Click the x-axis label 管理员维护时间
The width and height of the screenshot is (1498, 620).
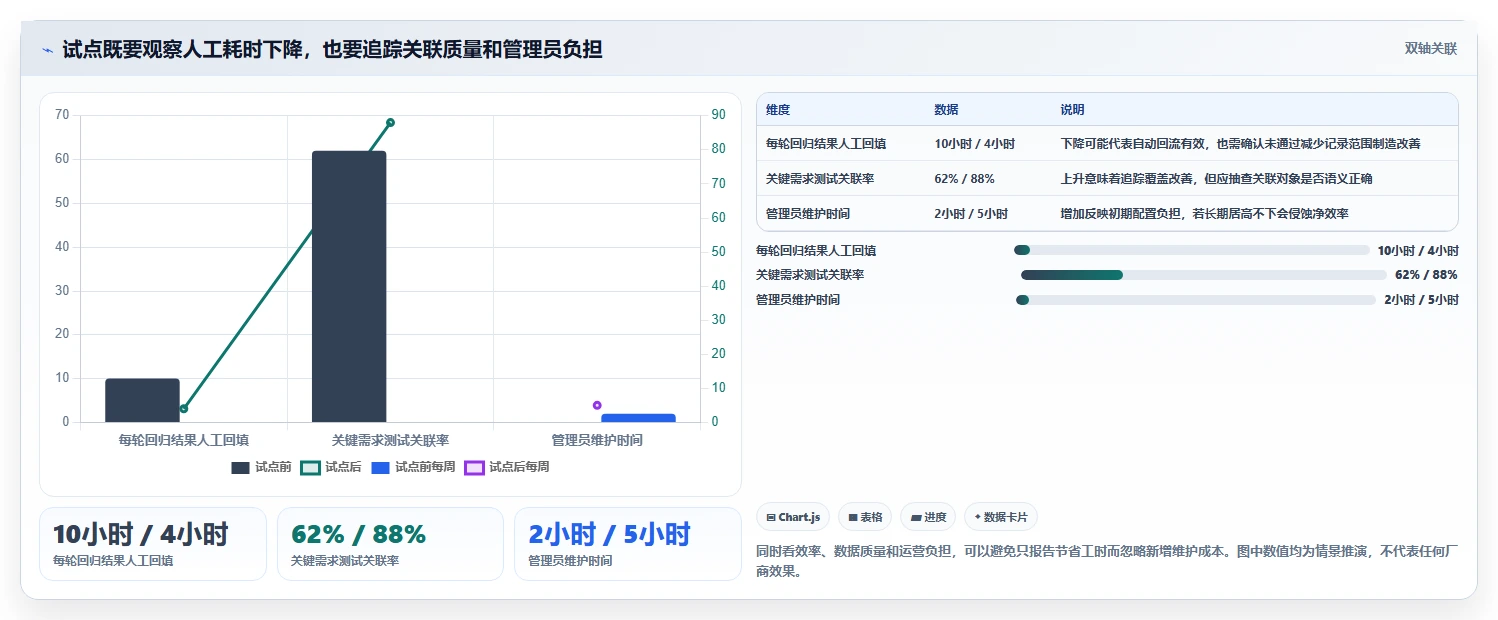click(597, 440)
